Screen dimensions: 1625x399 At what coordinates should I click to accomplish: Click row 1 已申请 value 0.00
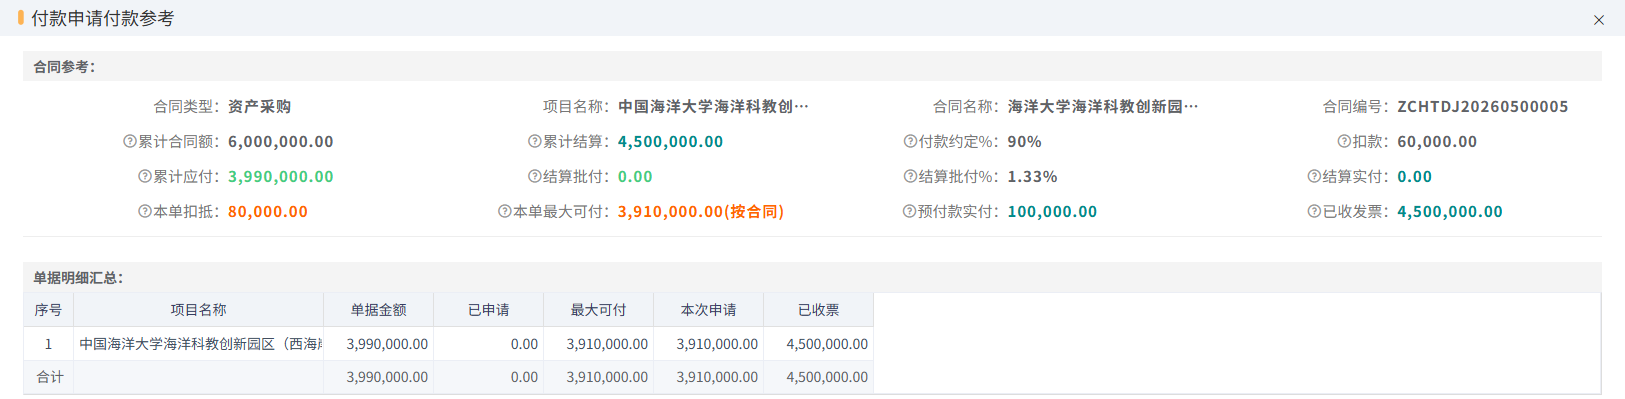click(x=524, y=344)
